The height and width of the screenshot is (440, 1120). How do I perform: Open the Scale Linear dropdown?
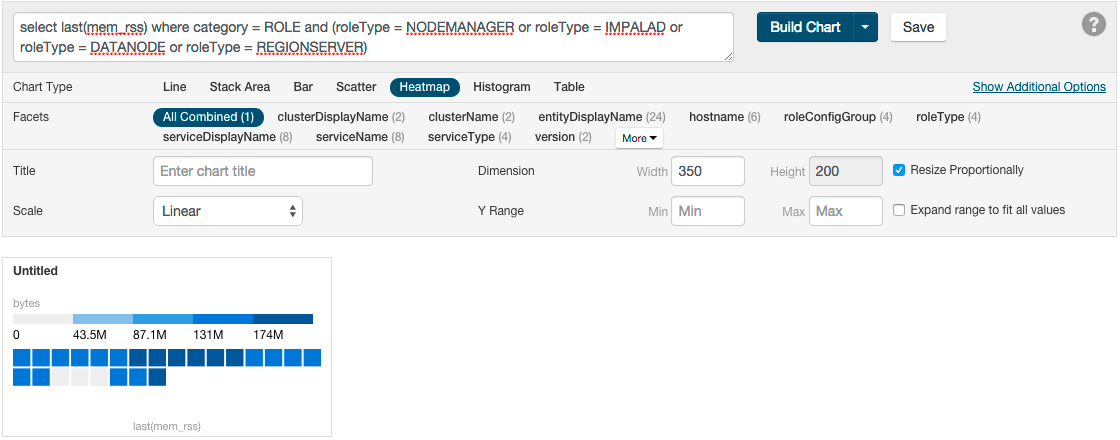tap(228, 211)
